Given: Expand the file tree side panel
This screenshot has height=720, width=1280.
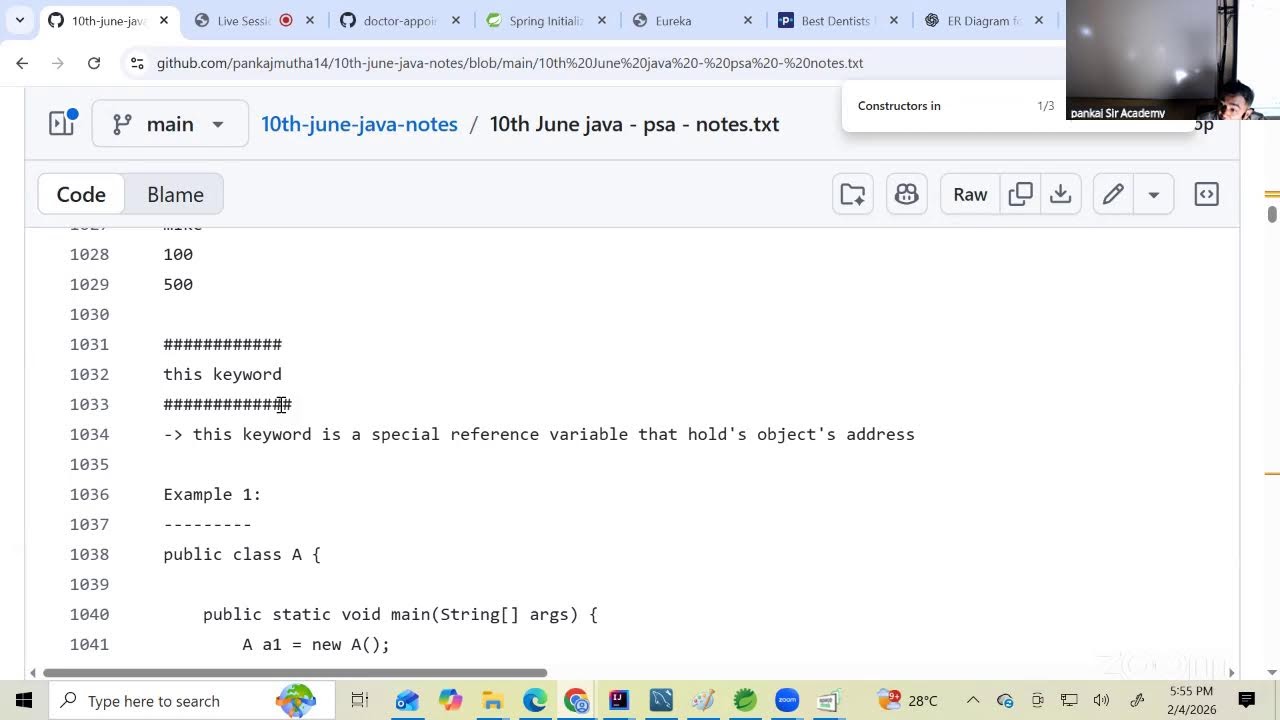Looking at the screenshot, I should tap(62, 124).
